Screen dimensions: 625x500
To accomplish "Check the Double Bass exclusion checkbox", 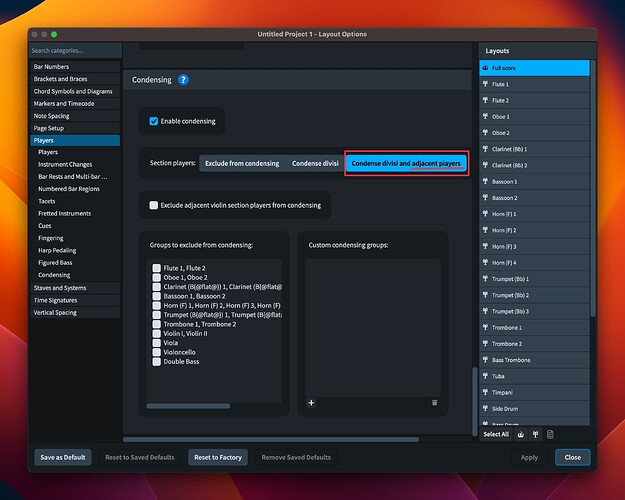I will 157,362.
